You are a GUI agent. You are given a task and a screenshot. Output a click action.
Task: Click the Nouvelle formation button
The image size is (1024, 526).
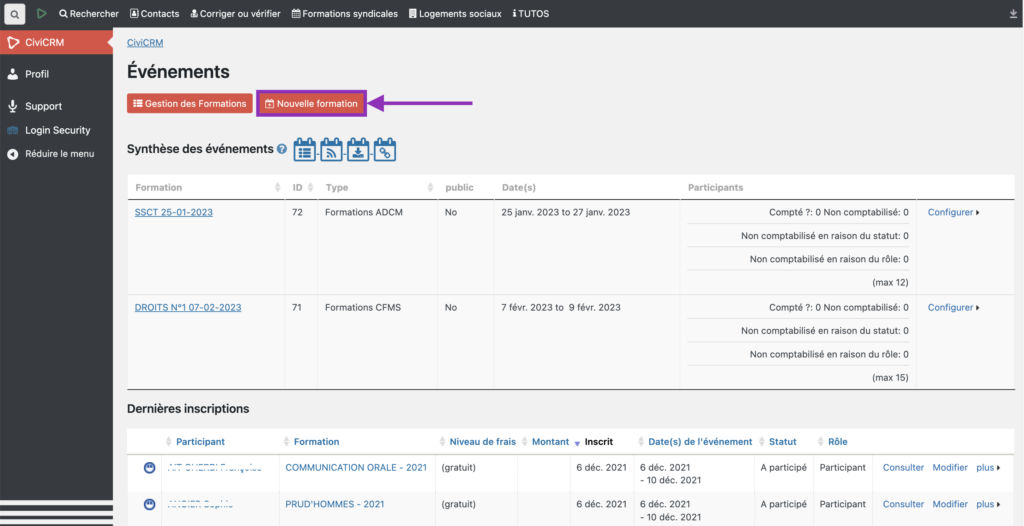(311, 104)
